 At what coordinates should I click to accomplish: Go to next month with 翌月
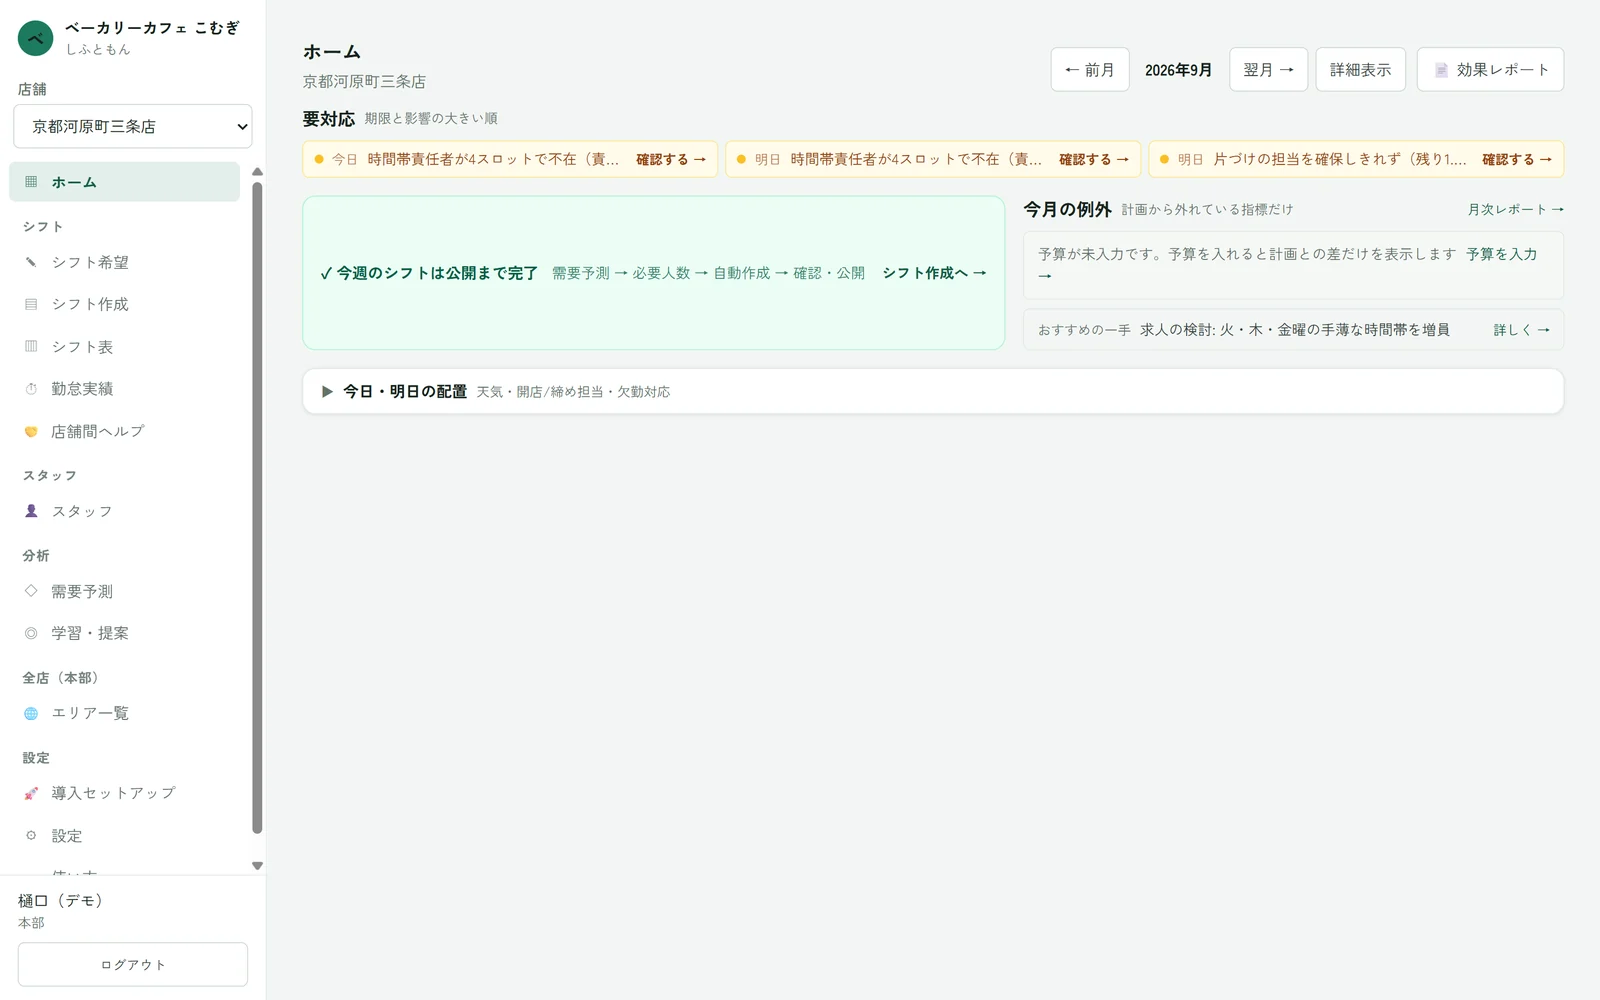coord(1268,70)
